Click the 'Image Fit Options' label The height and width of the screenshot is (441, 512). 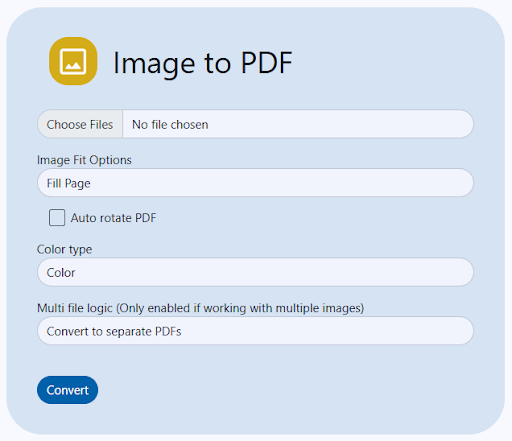(84, 160)
